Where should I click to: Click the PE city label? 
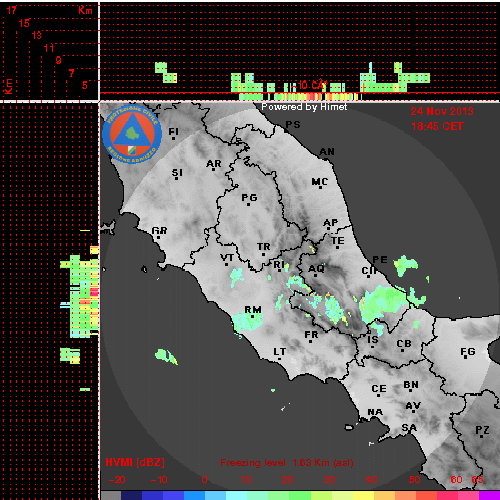380,259
